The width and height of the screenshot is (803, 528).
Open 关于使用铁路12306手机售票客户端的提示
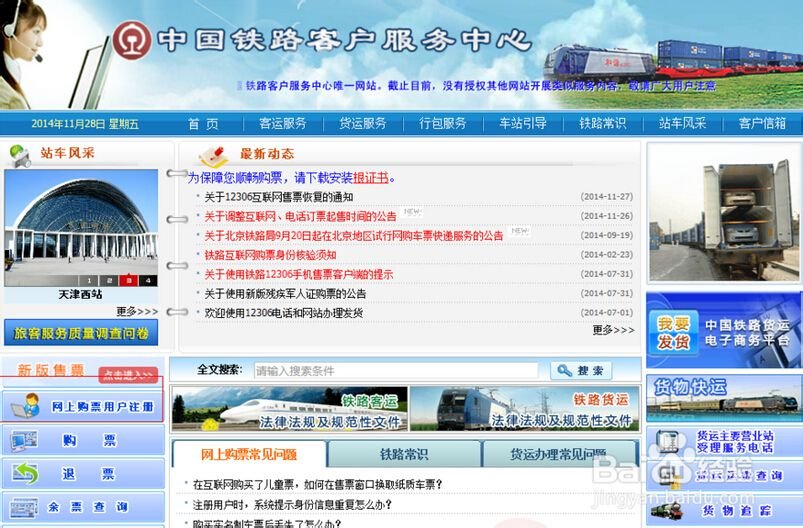click(x=299, y=274)
